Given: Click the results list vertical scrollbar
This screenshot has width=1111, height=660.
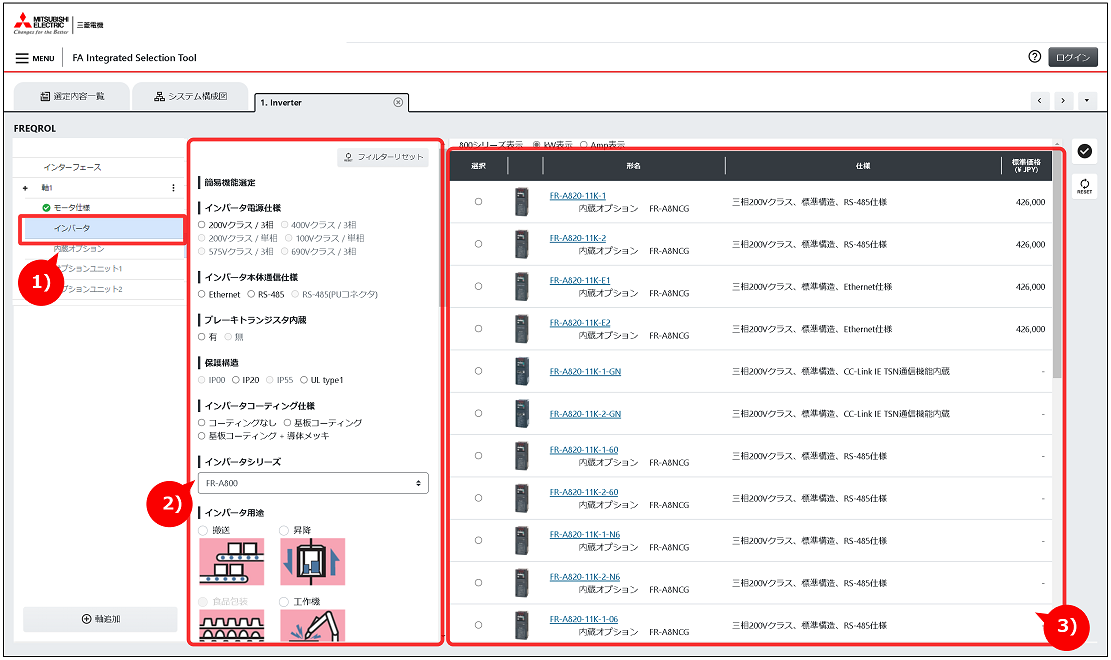Looking at the screenshot, I should [1056, 264].
